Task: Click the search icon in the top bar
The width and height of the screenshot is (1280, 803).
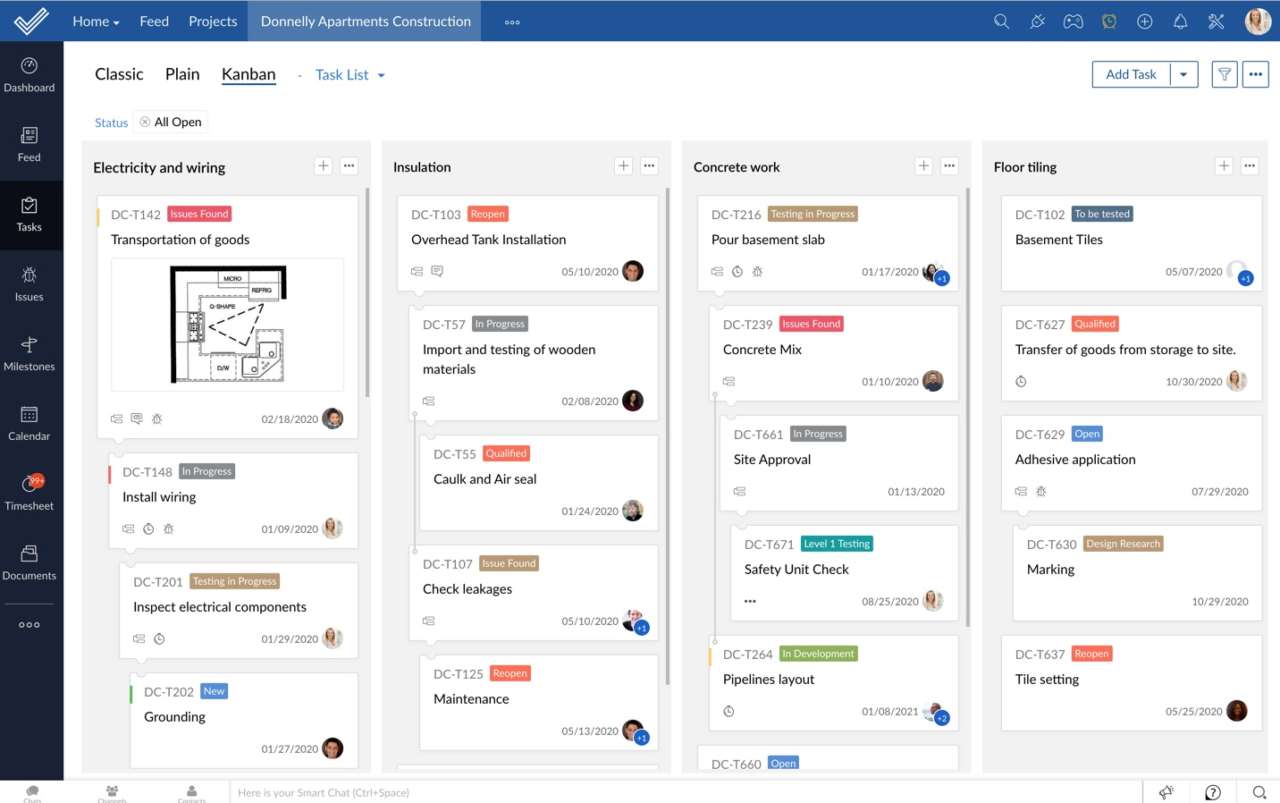Action: 1001,20
